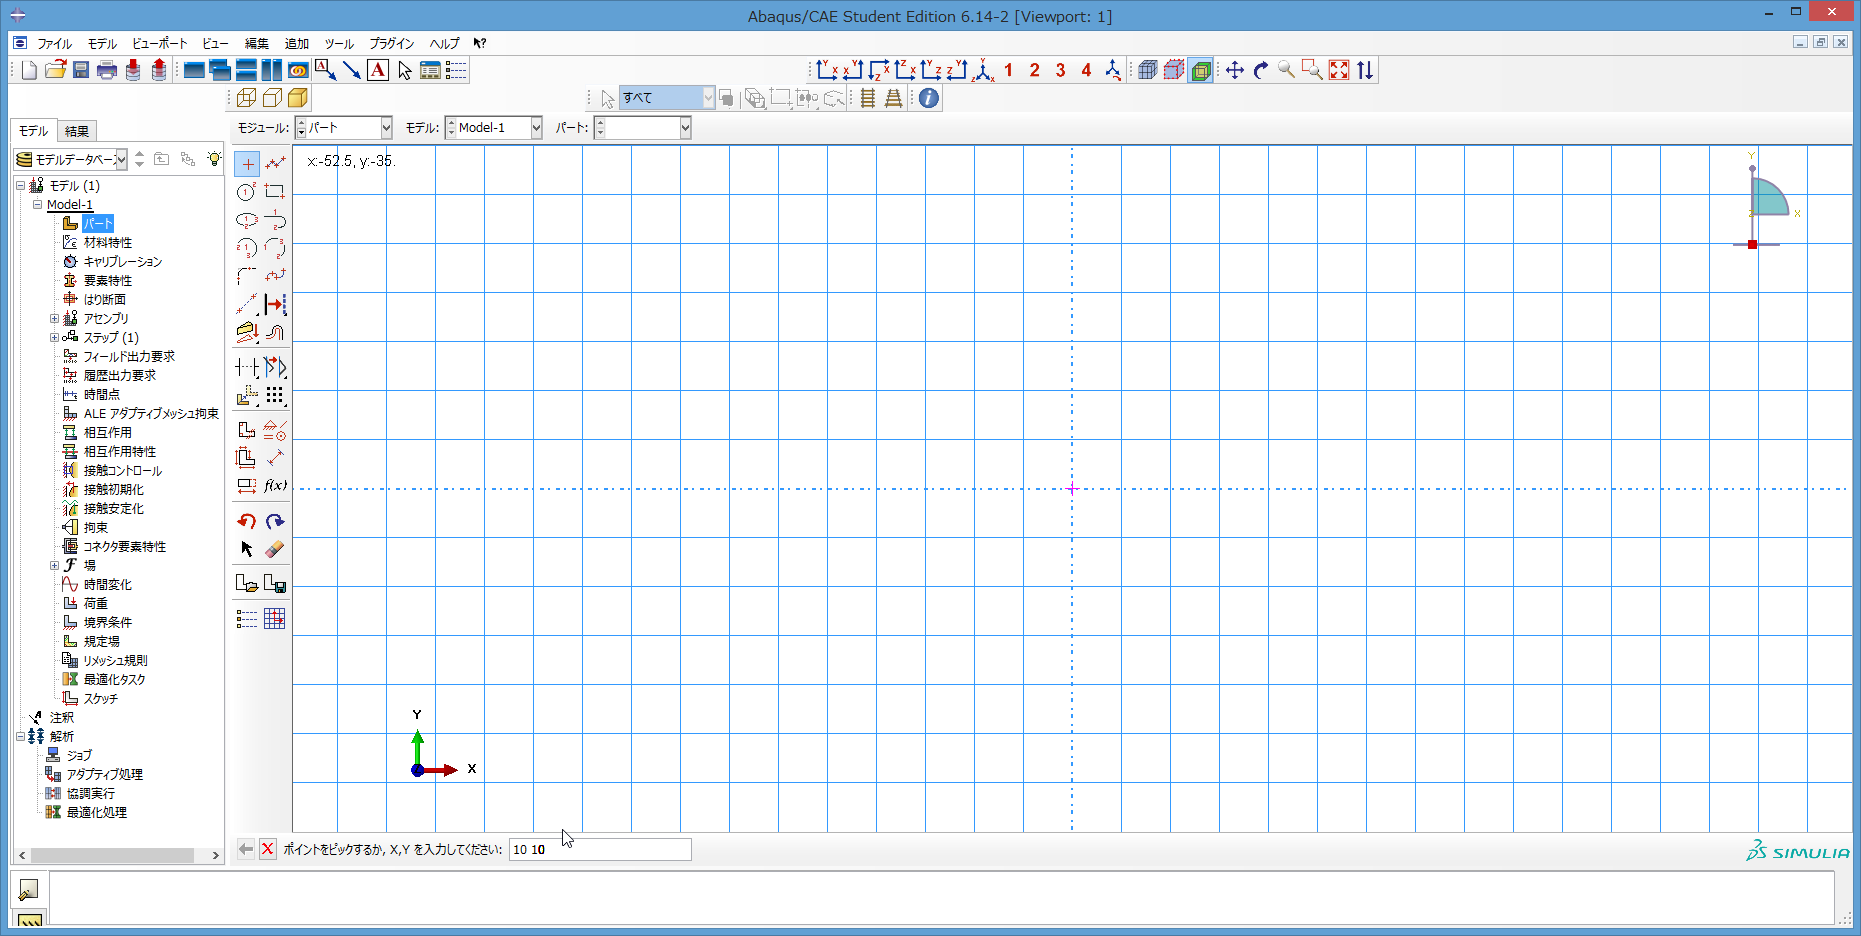The width and height of the screenshot is (1861, 936).
Task: Switch to the 結果 tab
Action: (x=77, y=131)
